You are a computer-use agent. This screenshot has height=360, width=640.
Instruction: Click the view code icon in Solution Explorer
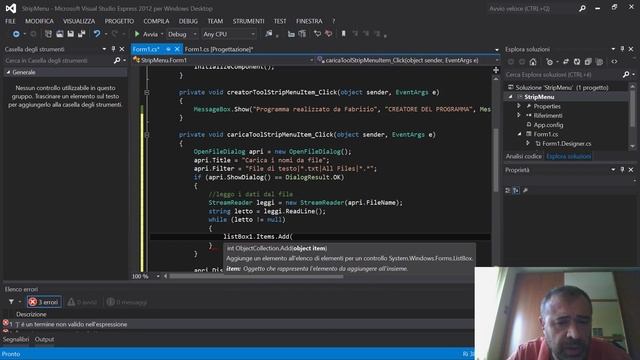pyautogui.click(x=614, y=62)
